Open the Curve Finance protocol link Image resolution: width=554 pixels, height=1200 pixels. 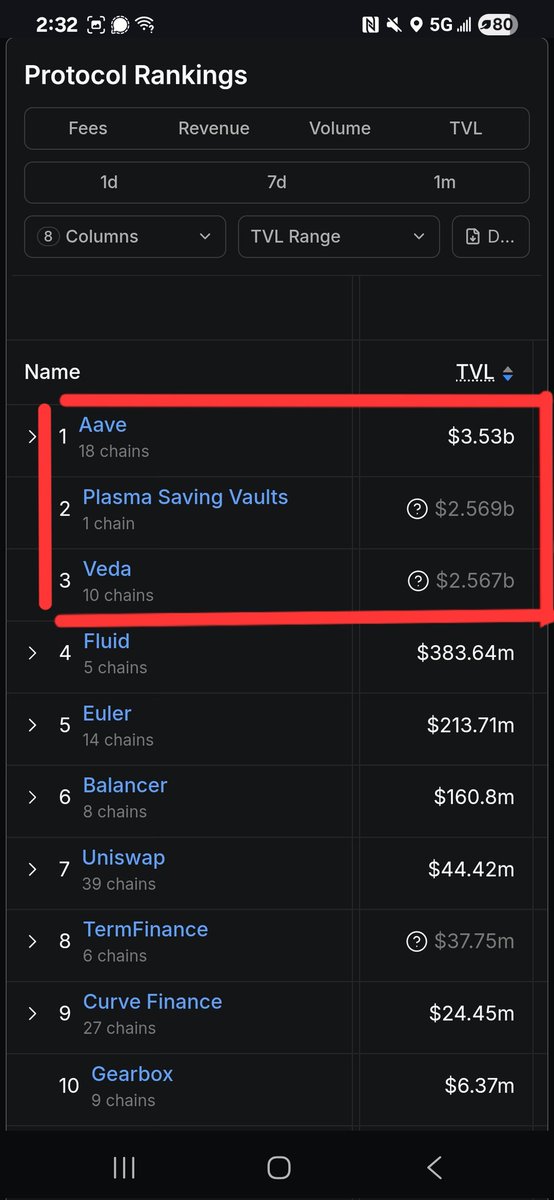click(152, 1001)
